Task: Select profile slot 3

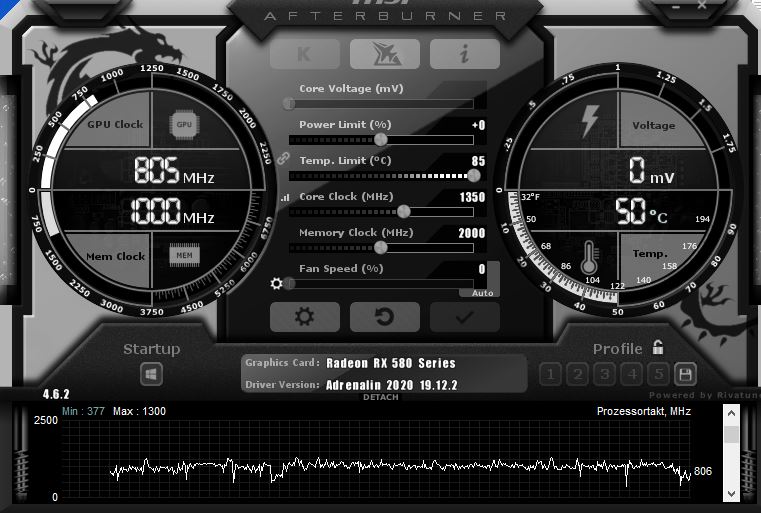Action: pyautogui.click(x=605, y=374)
